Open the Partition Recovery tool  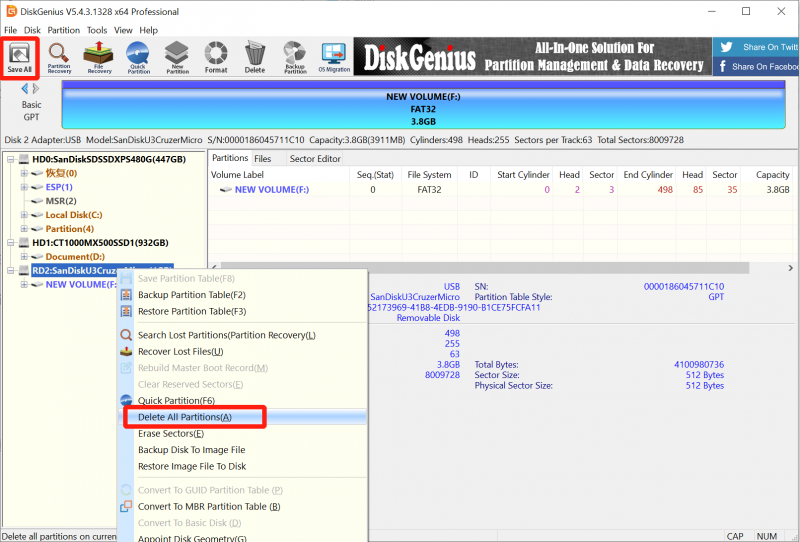(59, 57)
